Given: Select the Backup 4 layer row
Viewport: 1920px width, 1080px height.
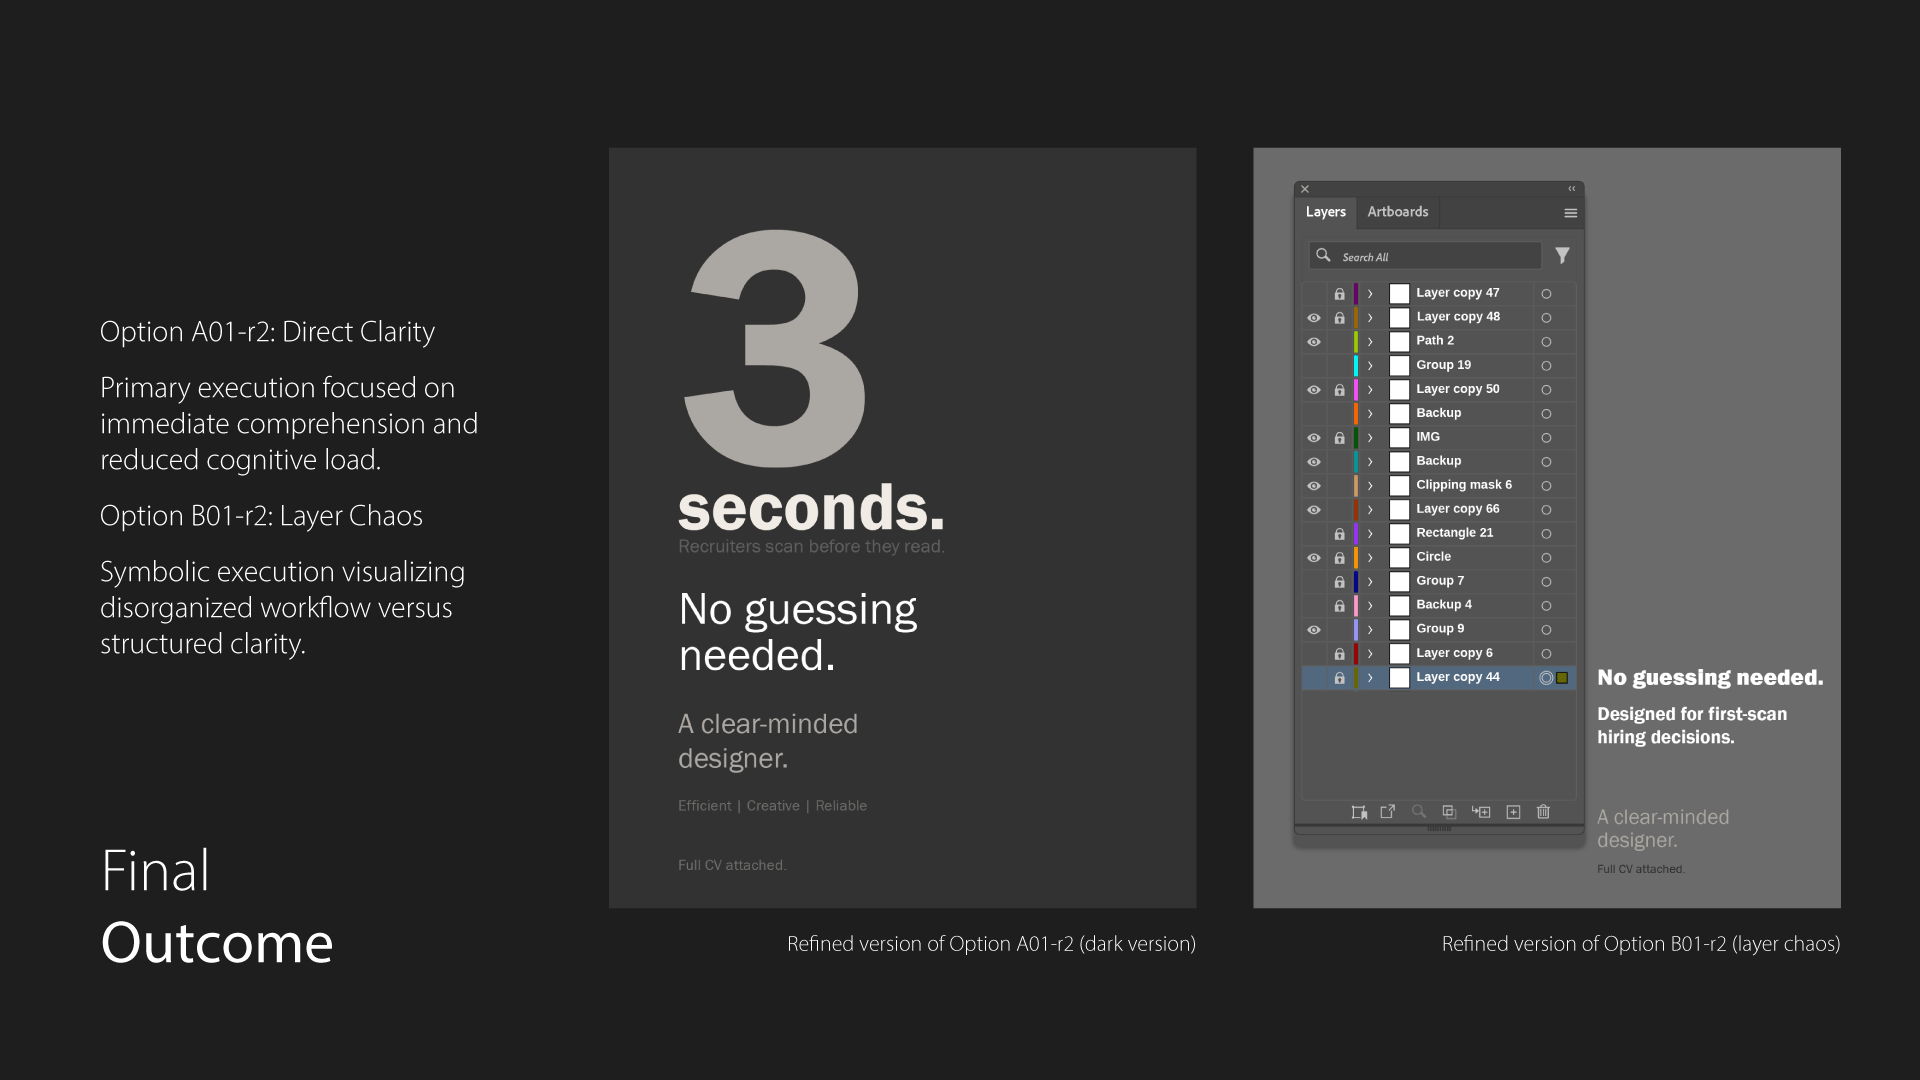Looking at the screenshot, I should click(x=1444, y=605).
